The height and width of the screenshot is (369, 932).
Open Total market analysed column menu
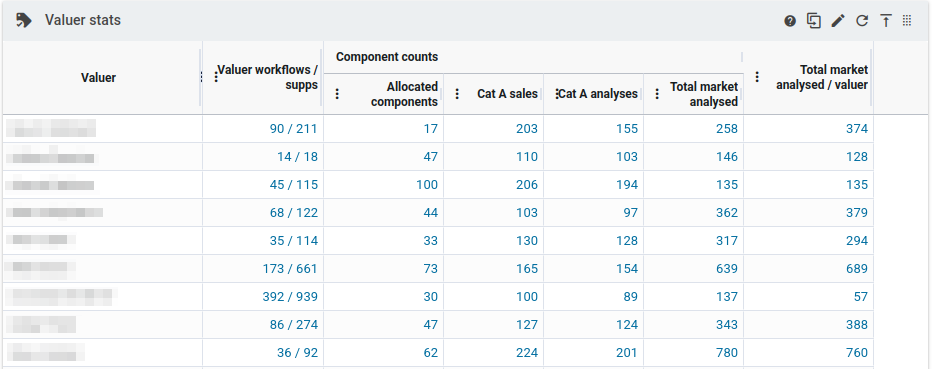pos(657,94)
